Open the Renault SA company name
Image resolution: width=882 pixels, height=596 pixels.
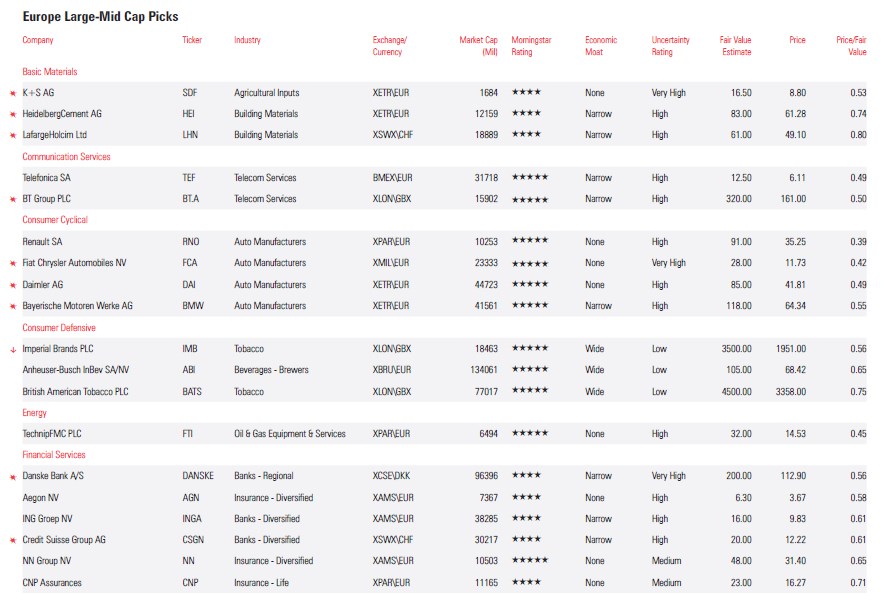pyautogui.click(x=44, y=242)
